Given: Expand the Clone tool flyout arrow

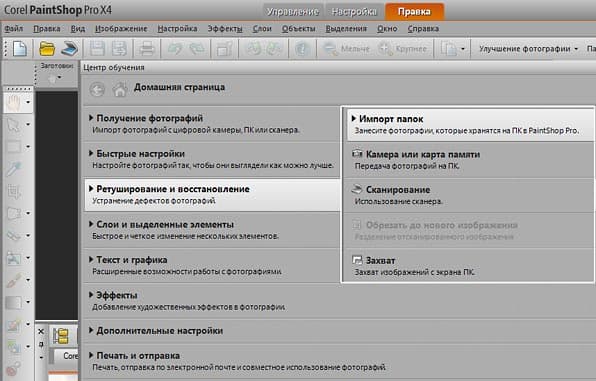Looking at the screenshot, I should coord(28,258).
